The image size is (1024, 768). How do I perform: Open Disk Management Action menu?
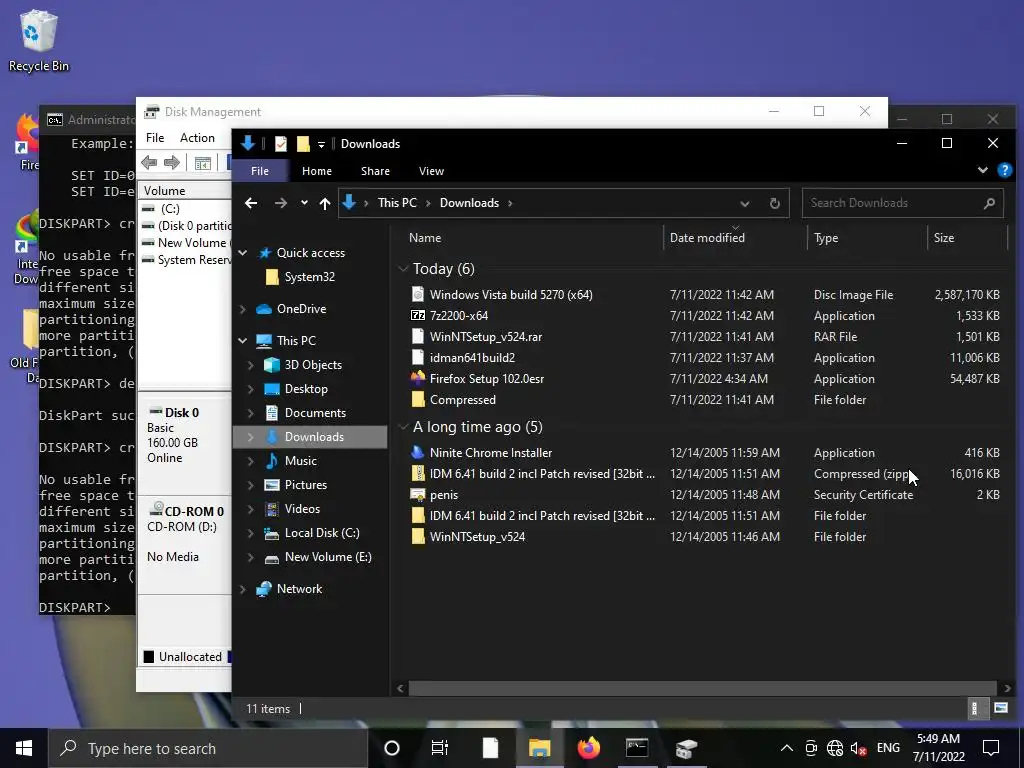[x=197, y=138]
